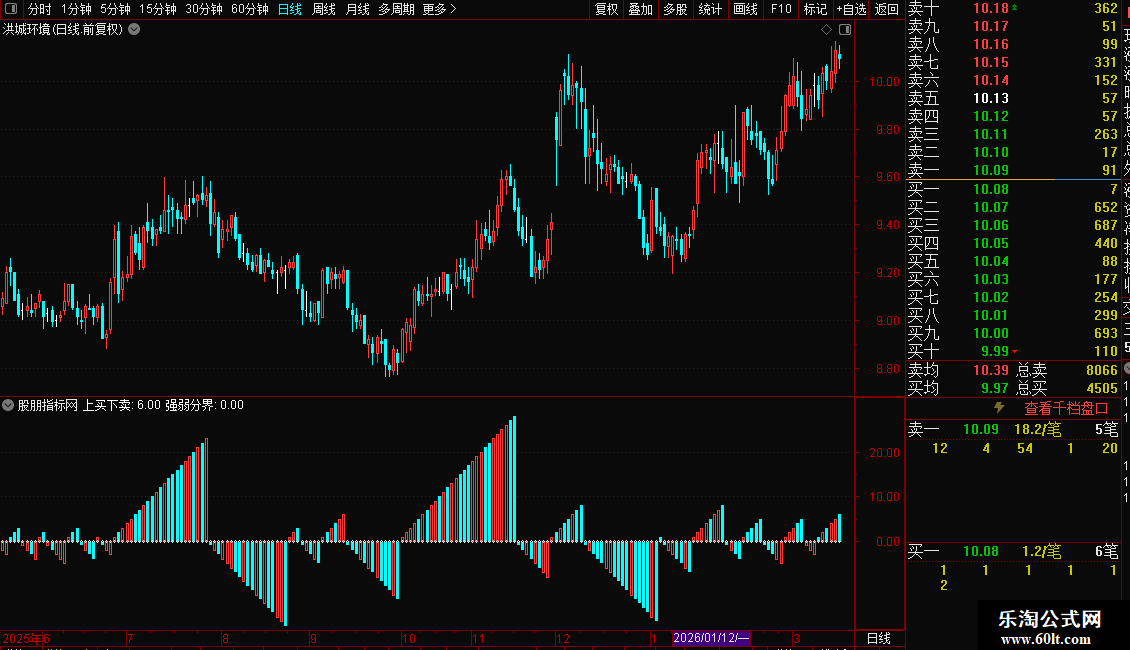Screen dimensions: 1130x650
Task: Click the 叠加 overlay button
Action: point(640,9)
